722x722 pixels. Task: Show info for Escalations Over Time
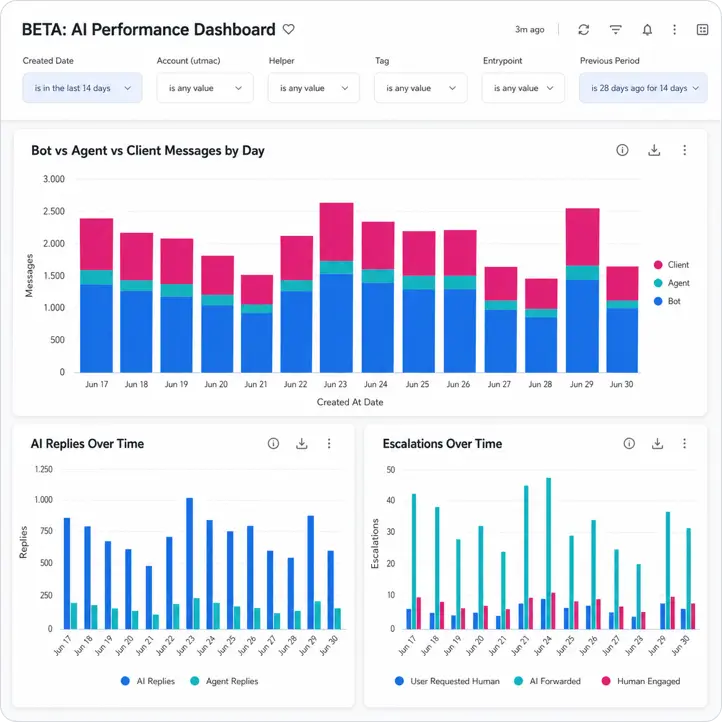tap(629, 443)
